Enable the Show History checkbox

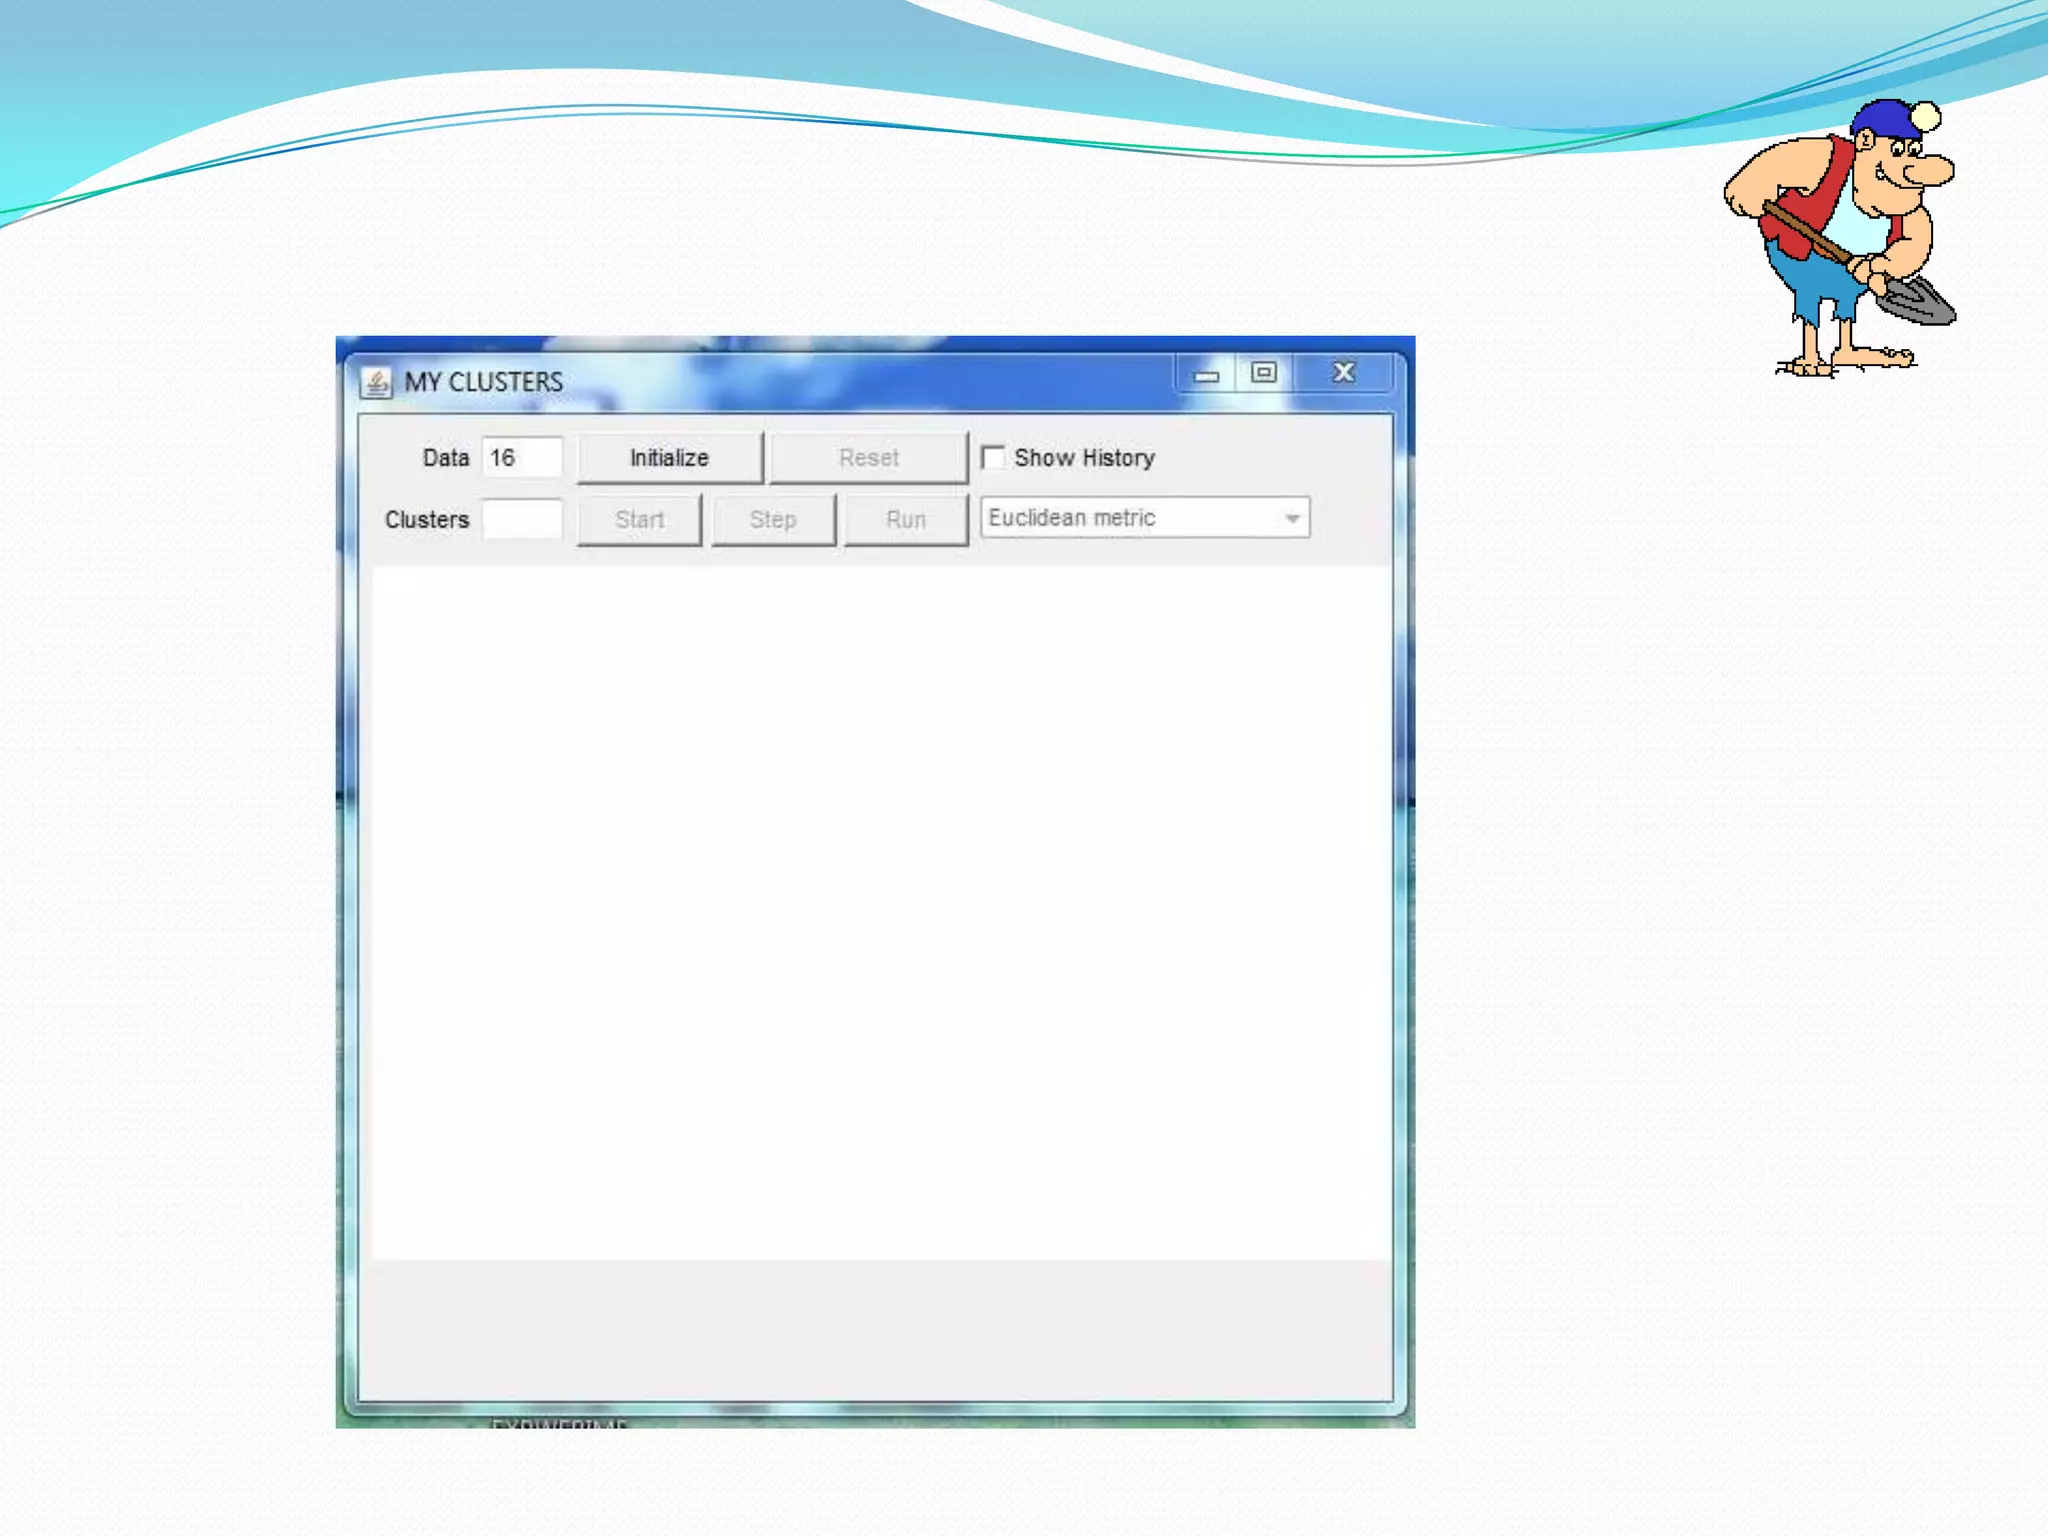993,458
